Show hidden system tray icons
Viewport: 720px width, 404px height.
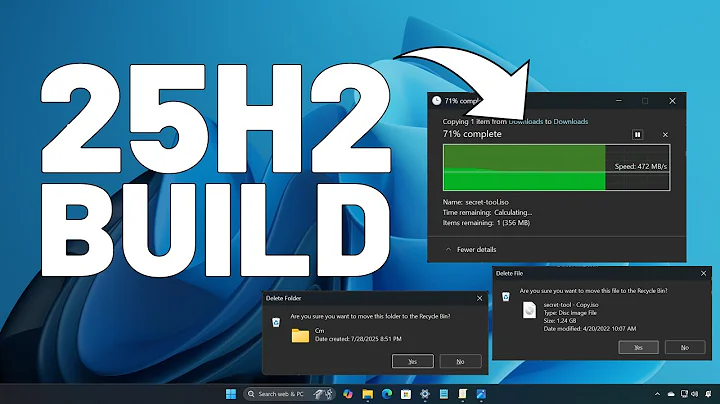(657, 394)
